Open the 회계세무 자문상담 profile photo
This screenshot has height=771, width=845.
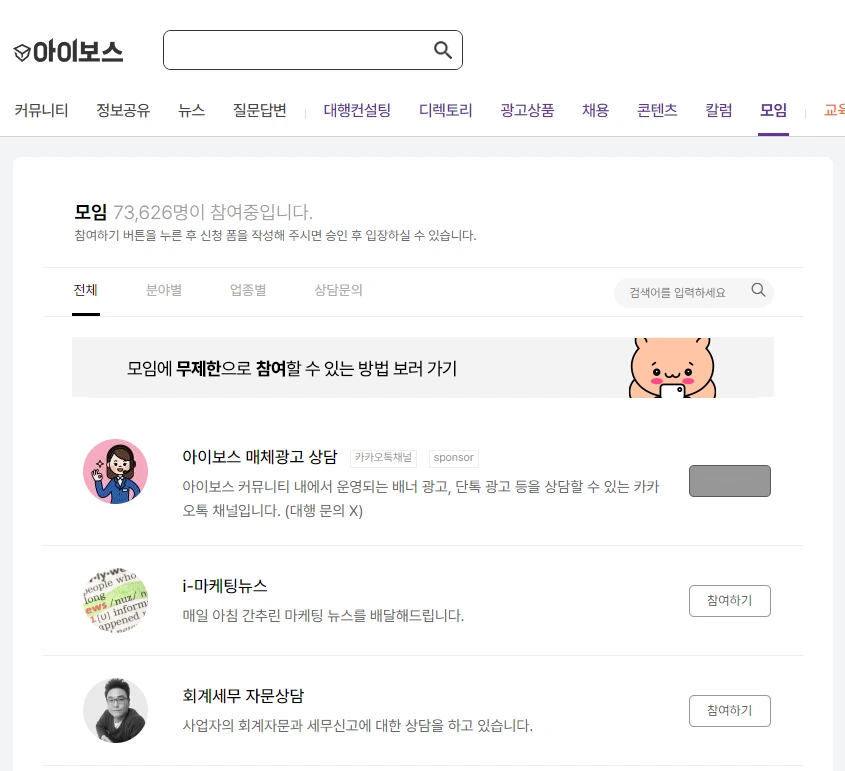(x=115, y=711)
